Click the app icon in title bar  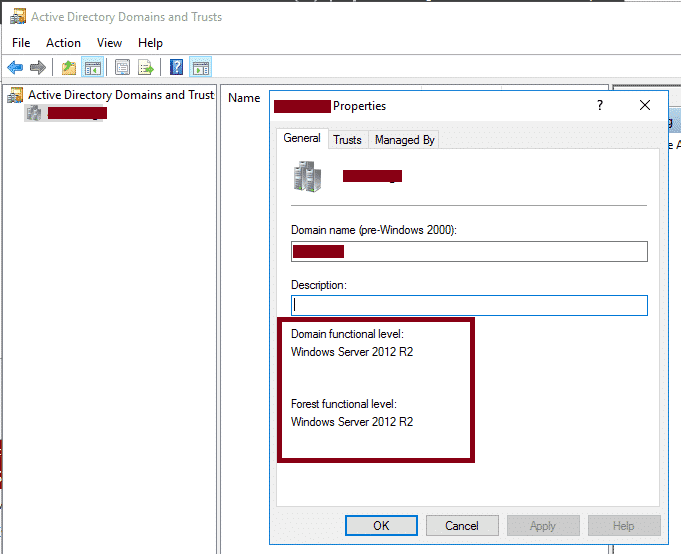pyautogui.click(x=18, y=16)
